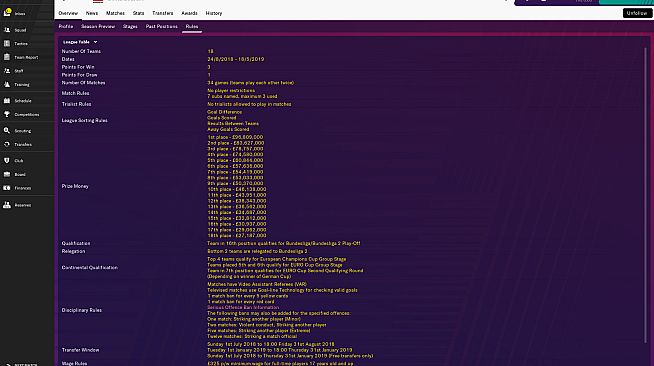
Task: Open the Stats tab
Action: pos(138,13)
